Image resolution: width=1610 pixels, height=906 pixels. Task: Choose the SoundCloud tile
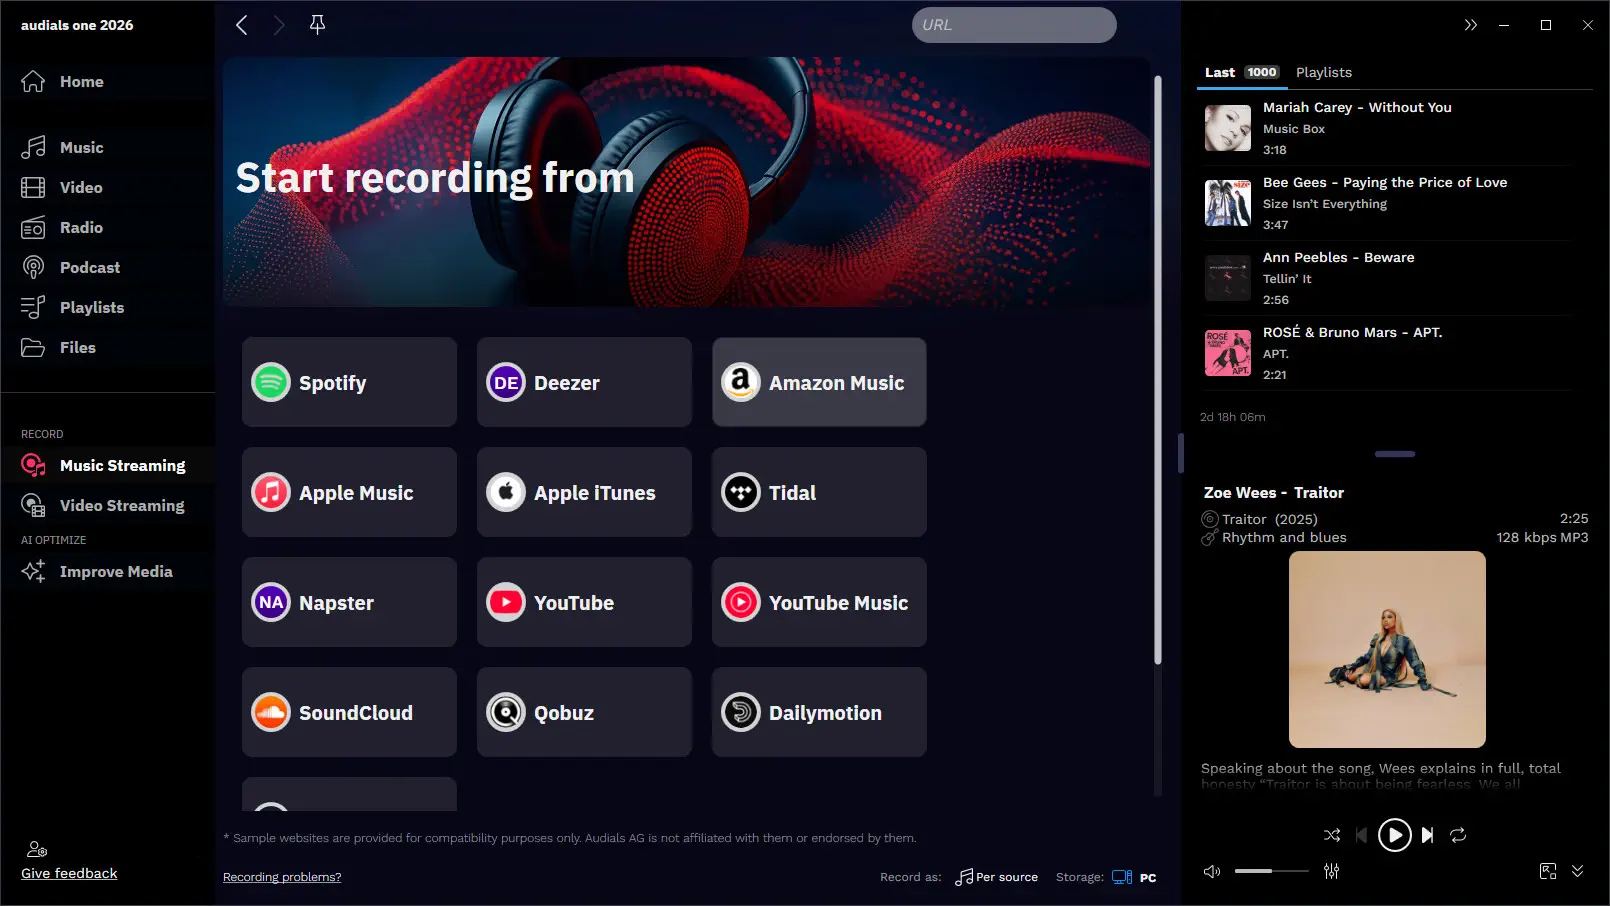click(349, 713)
